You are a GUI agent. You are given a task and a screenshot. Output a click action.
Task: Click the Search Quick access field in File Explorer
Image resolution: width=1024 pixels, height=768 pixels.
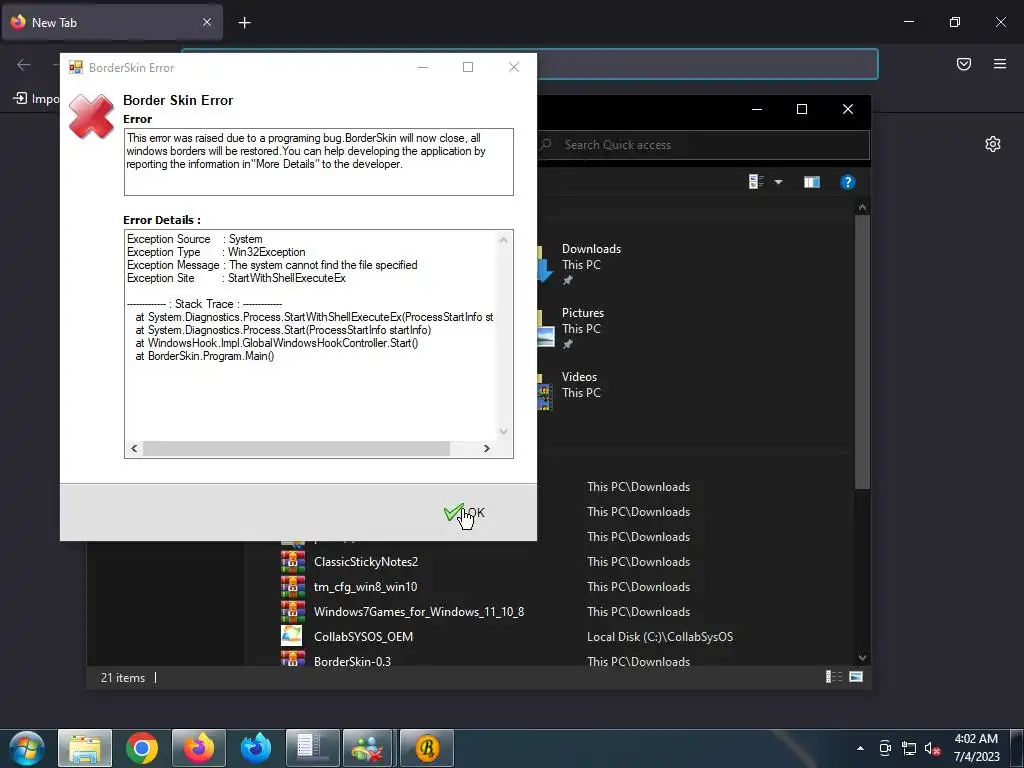704,145
